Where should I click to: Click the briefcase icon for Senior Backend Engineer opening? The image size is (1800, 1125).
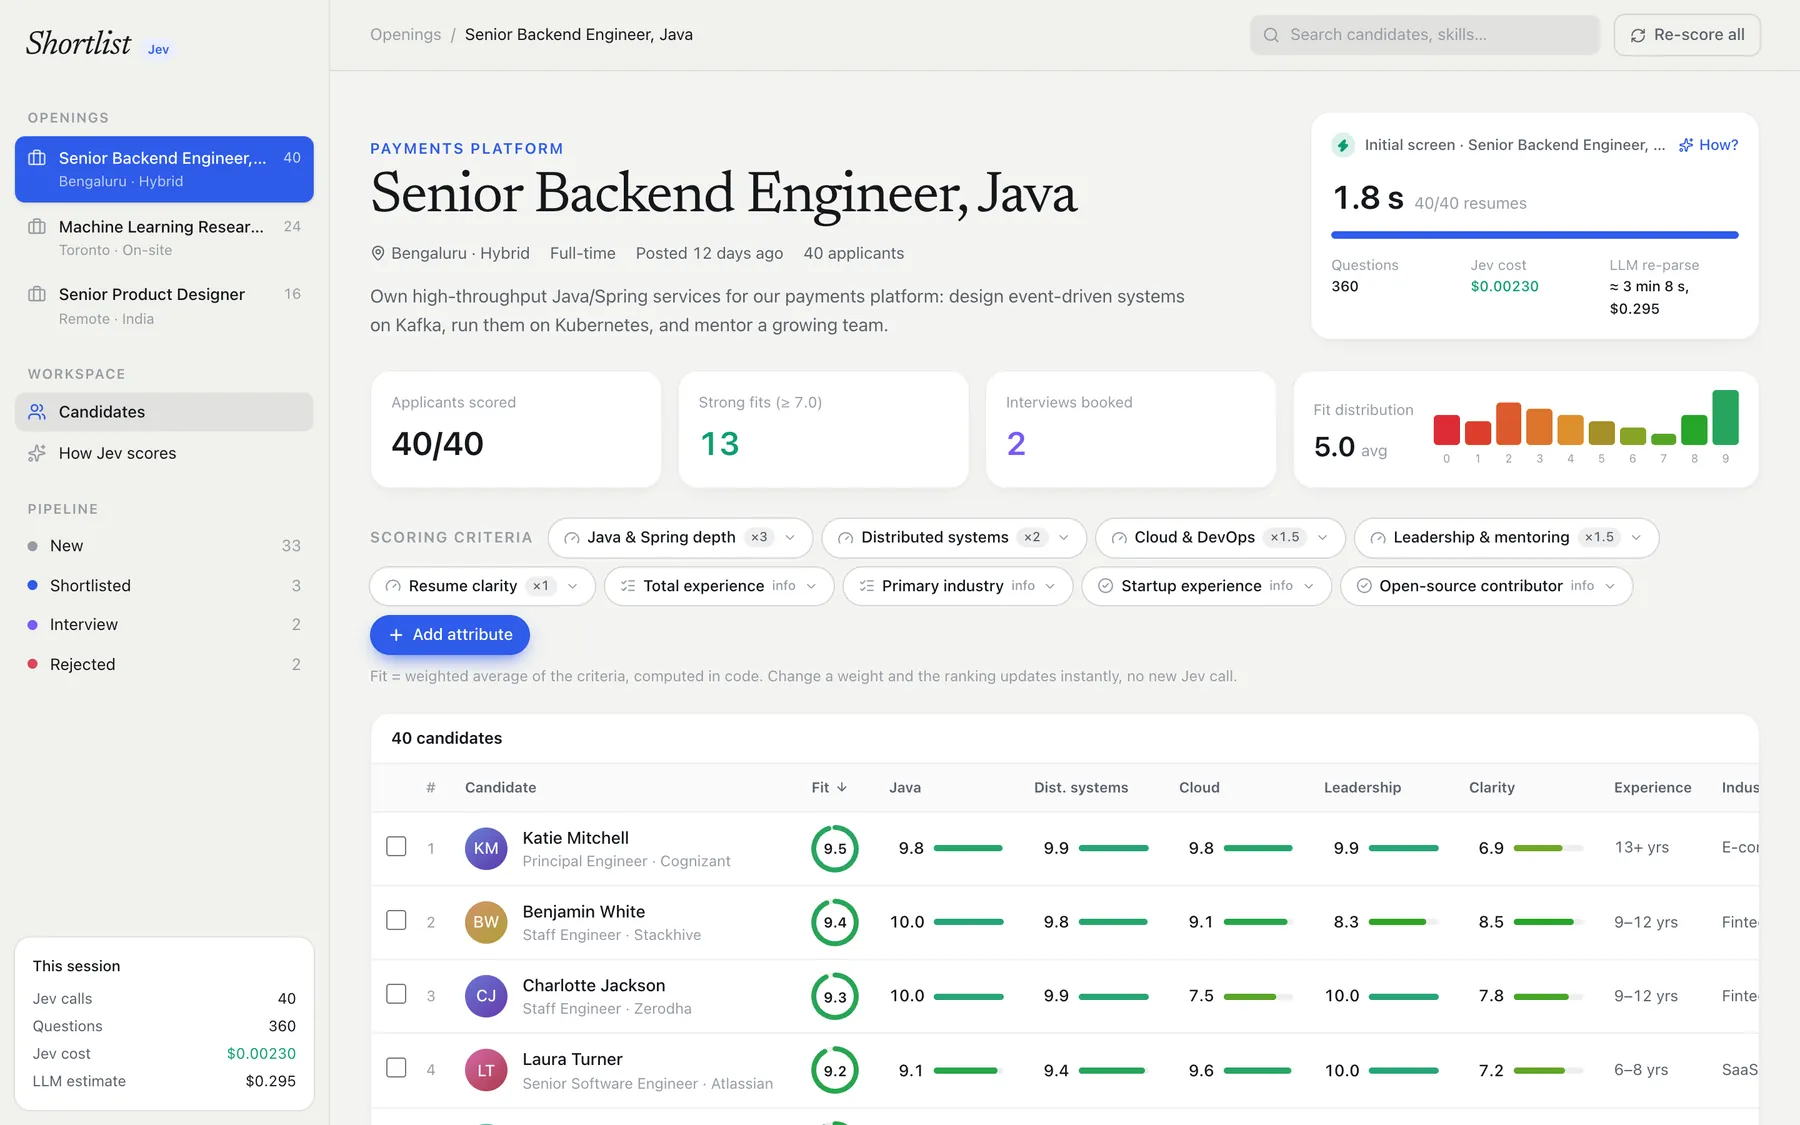(37, 158)
